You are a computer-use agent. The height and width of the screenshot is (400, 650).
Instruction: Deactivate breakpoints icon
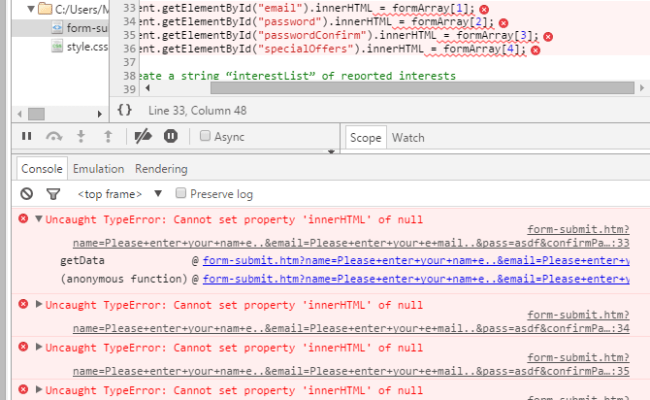pos(143,136)
